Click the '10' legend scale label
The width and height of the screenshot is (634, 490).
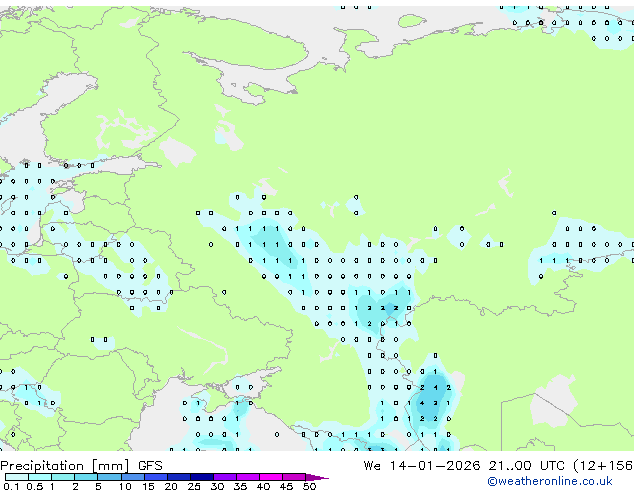[x=125, y=486]
